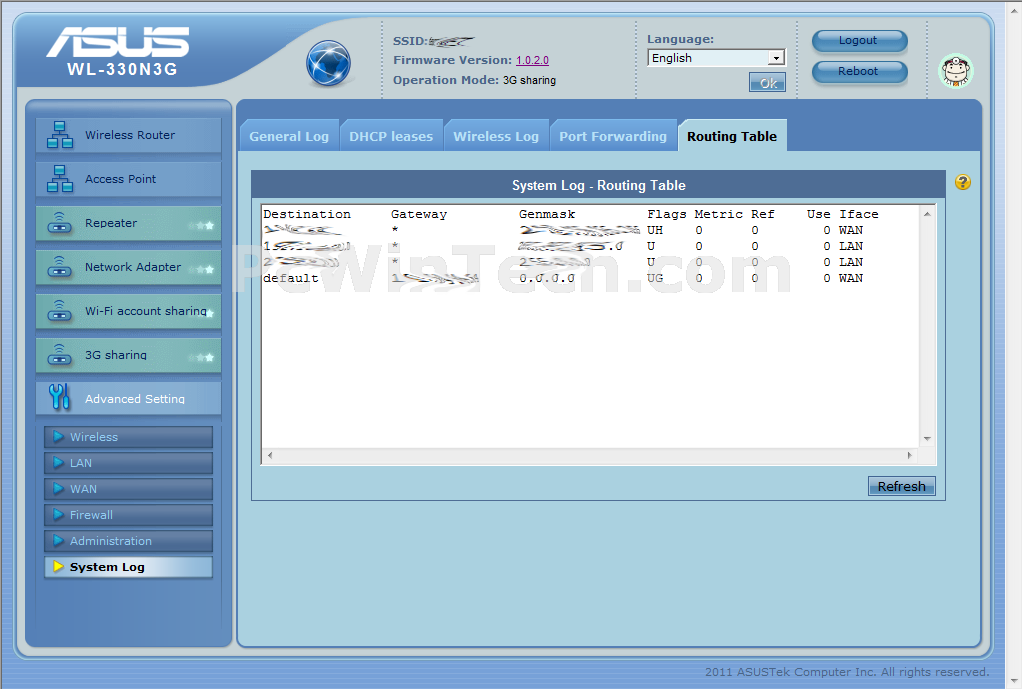Click the ASUS logo

(x=117, y=42)
